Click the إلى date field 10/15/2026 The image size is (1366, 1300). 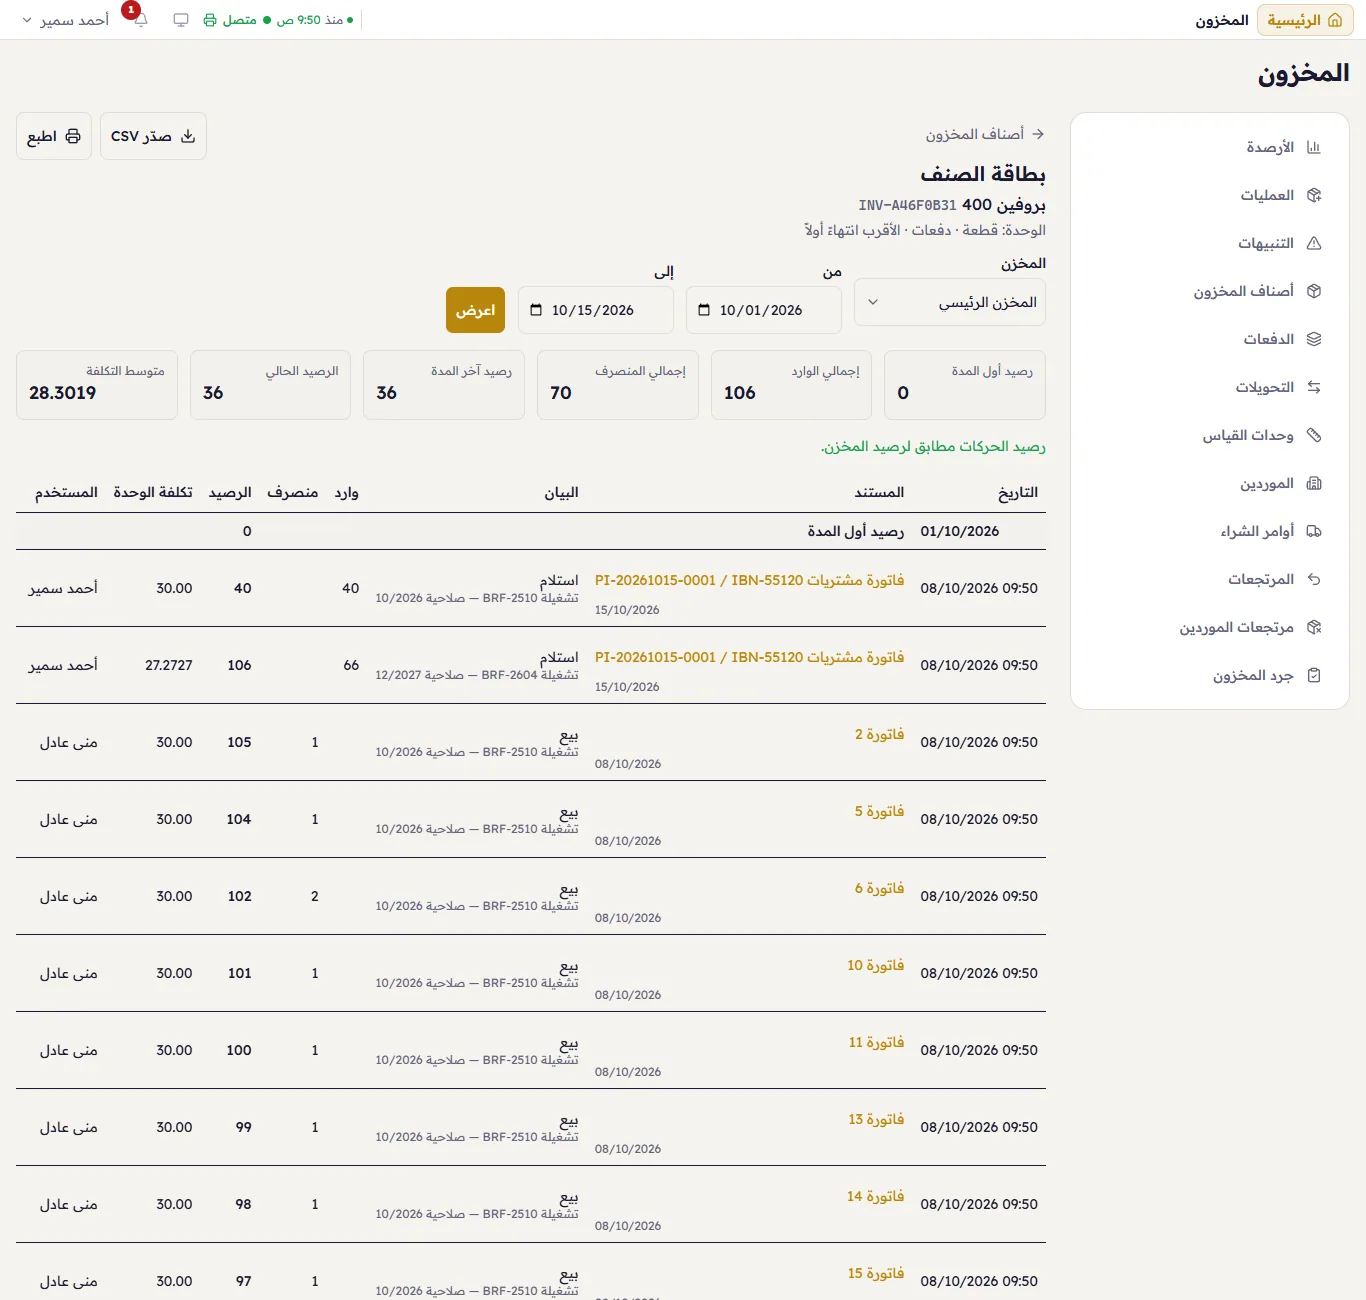click(x=596, y=310)
